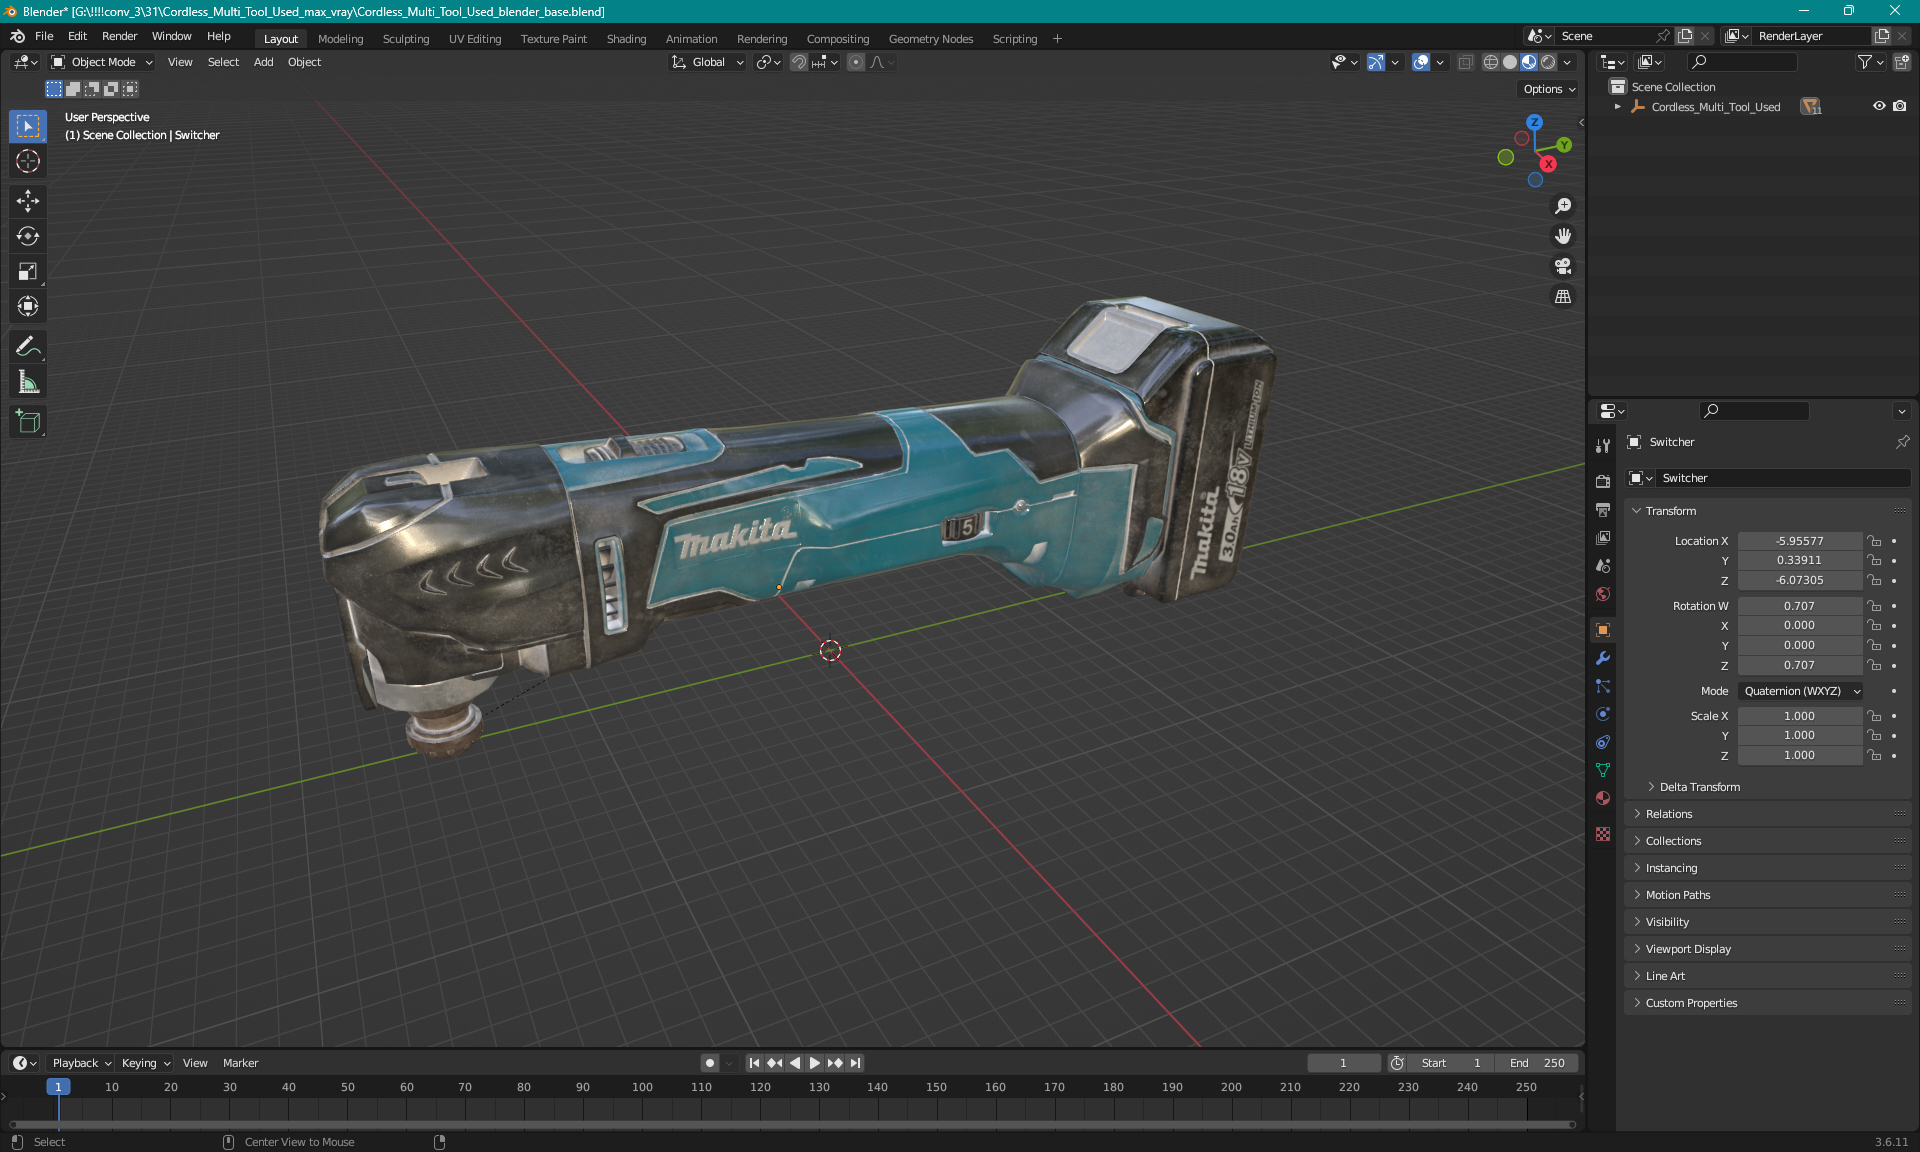Activate the 3D Cursor tool
This screenshot has height=1152, width=1920.
point(28,161)
